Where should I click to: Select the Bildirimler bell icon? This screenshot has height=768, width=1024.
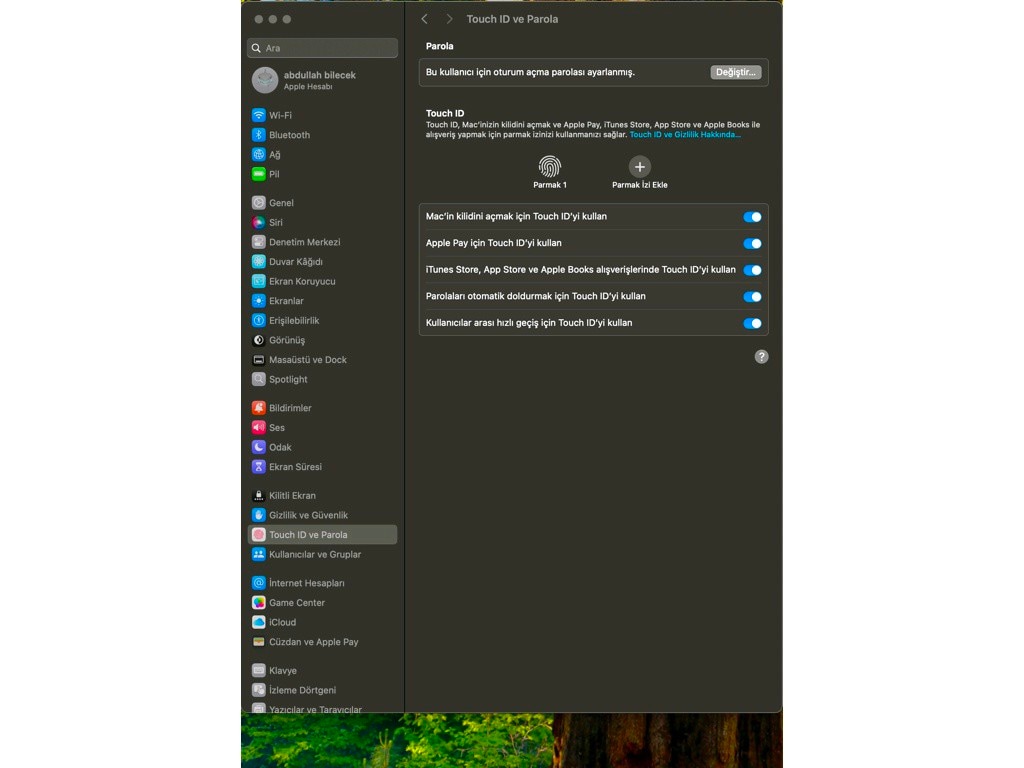click(259, 408)
